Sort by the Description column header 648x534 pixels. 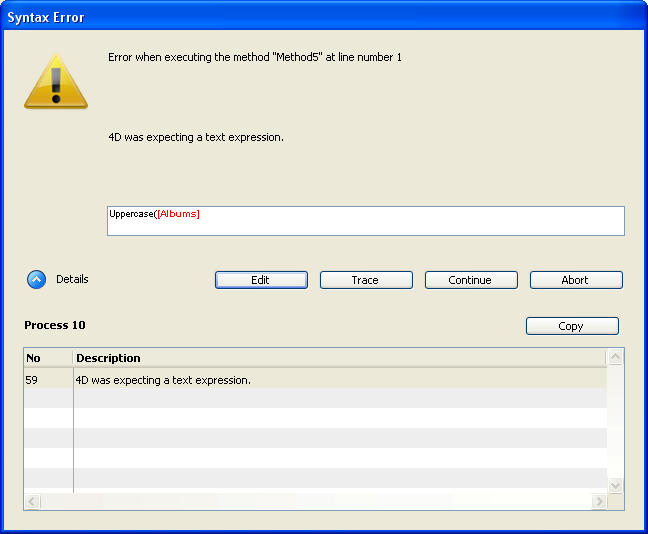click(338, 358)
